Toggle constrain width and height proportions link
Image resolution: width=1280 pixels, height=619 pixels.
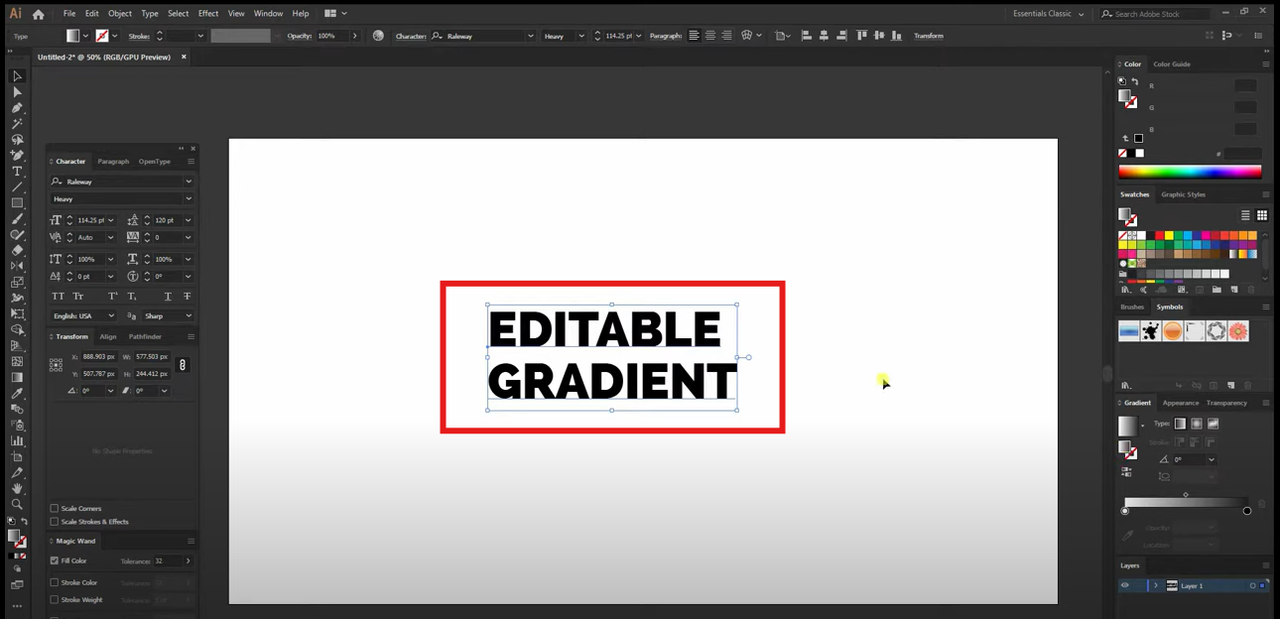tap(182, 365)
